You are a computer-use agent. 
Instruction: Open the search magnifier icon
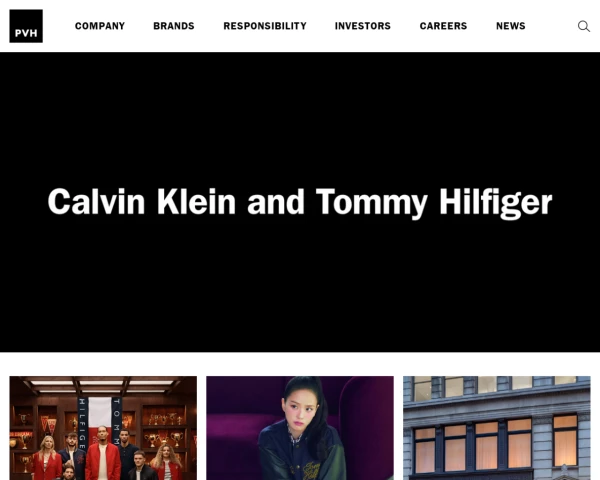pyautogui.click(x=584, y=26)
